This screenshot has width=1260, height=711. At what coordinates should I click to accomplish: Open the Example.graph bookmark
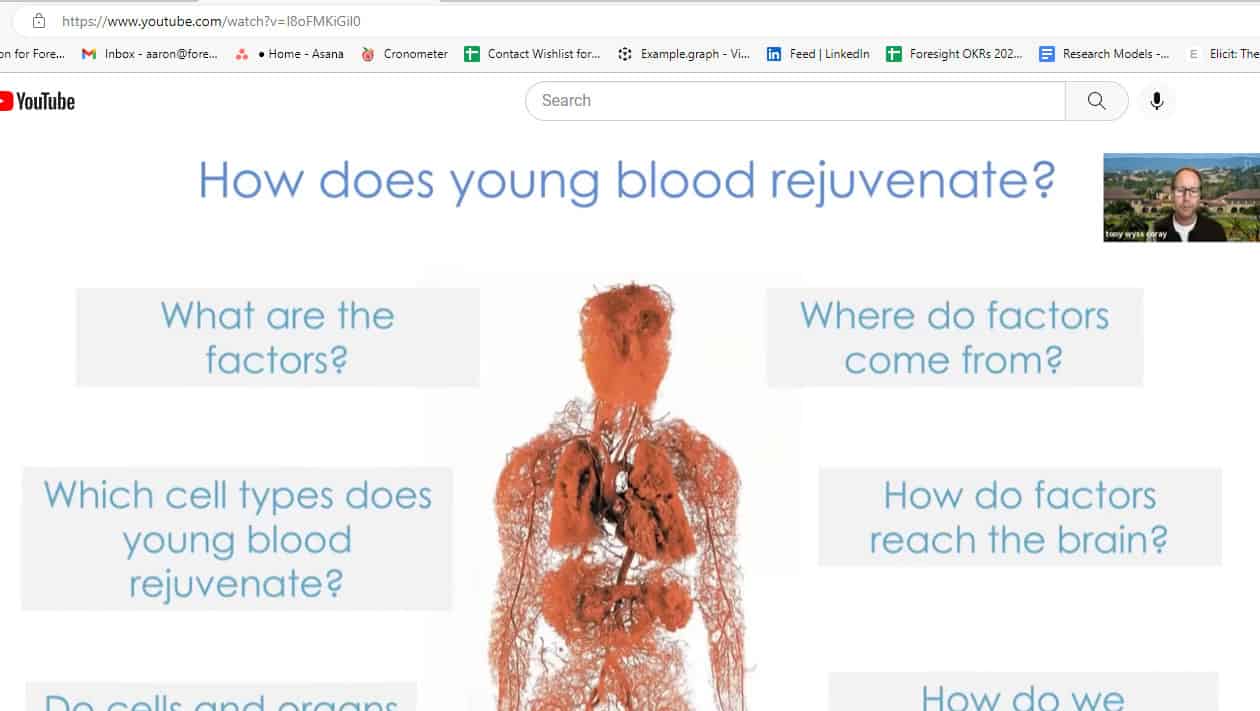pyautogui.click(x=684, y=54)
